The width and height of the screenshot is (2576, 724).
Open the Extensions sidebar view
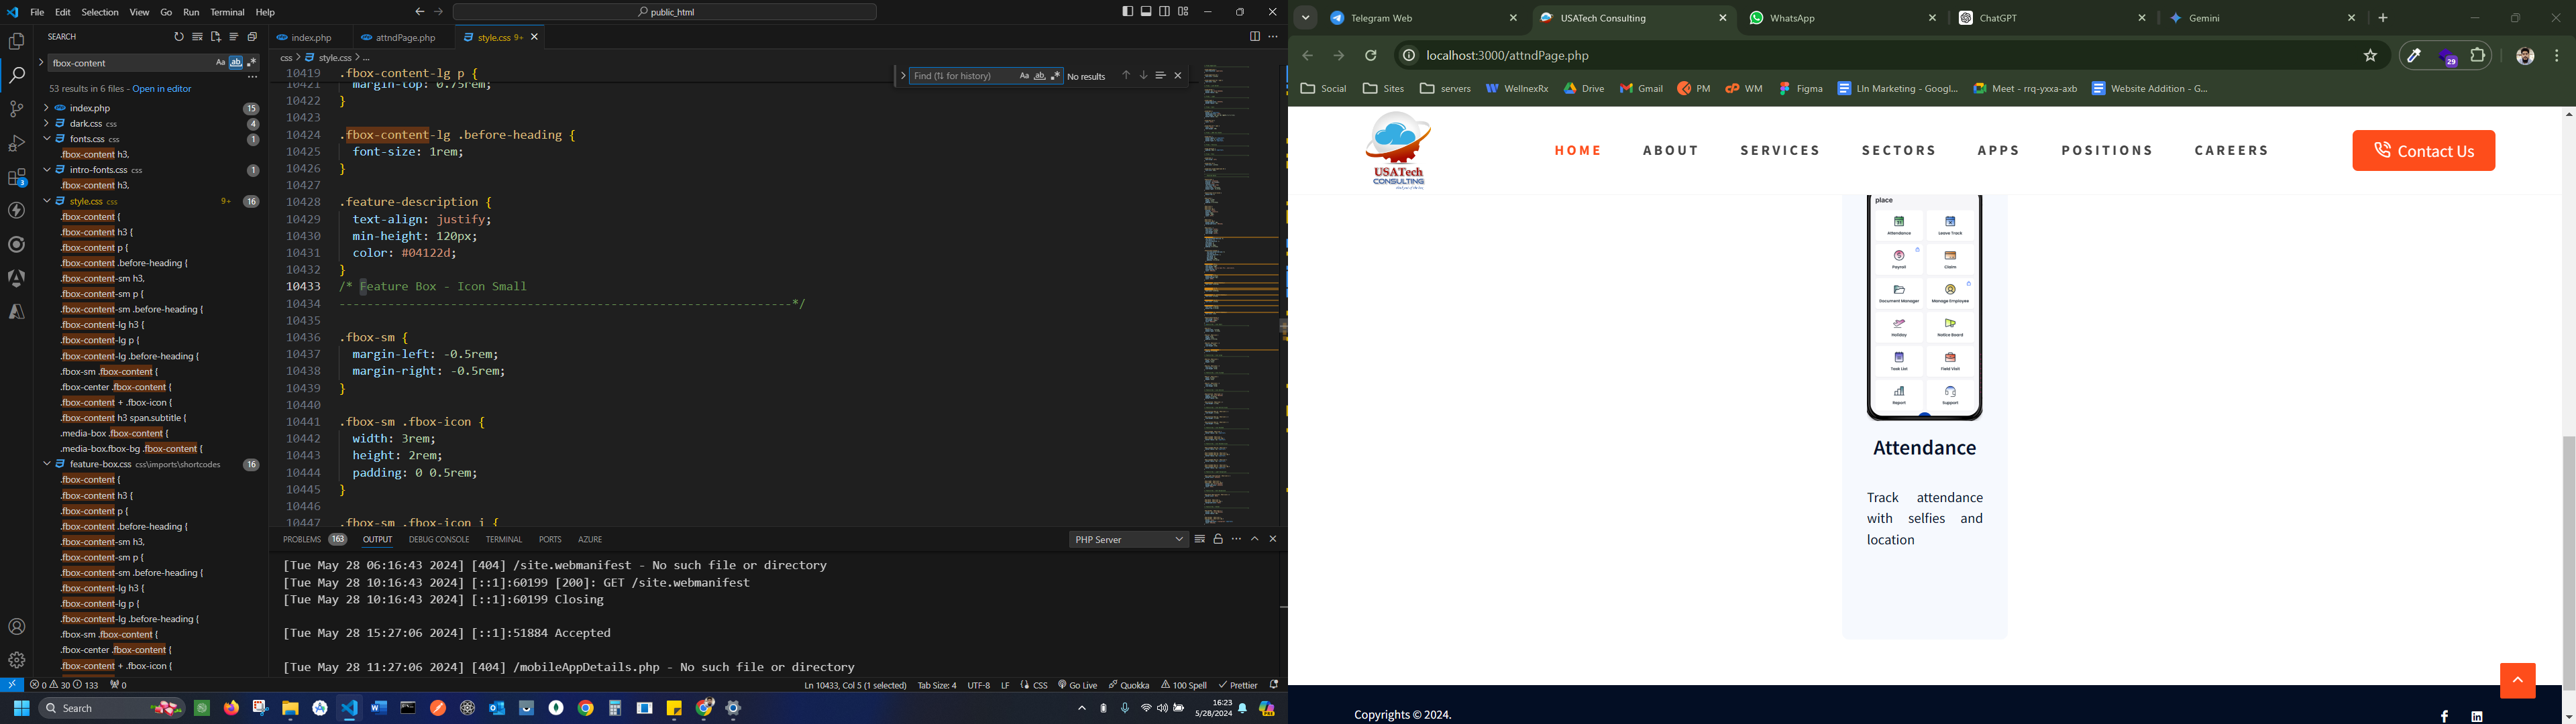click(x=16, y=178)
